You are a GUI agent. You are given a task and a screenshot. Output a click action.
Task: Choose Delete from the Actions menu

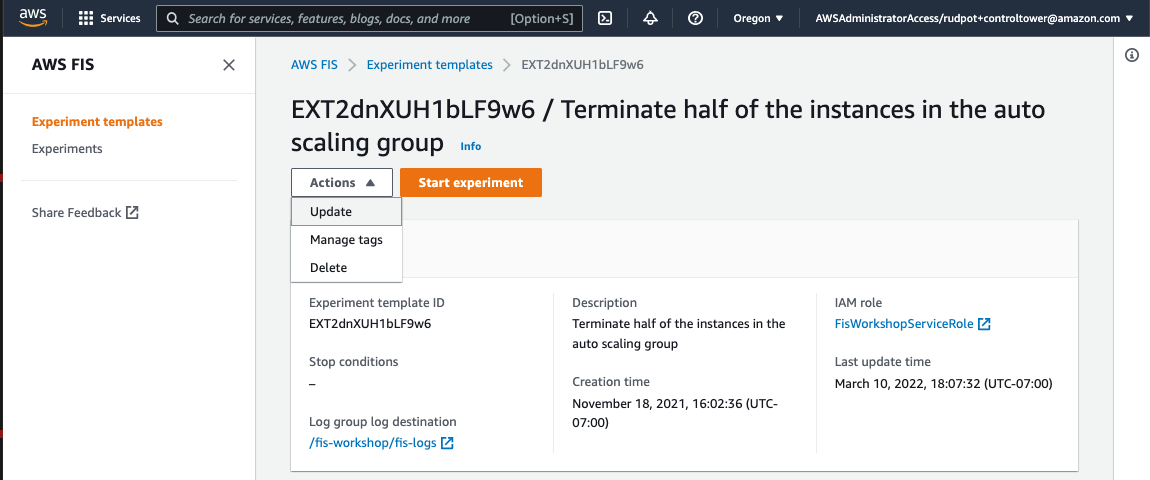tap(346, 267)
